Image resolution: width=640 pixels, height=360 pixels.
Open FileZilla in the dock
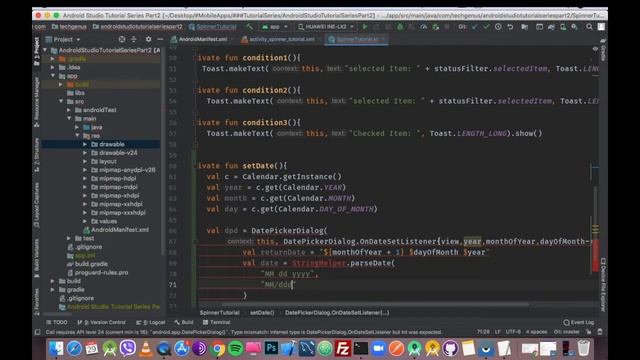(343, 349)
